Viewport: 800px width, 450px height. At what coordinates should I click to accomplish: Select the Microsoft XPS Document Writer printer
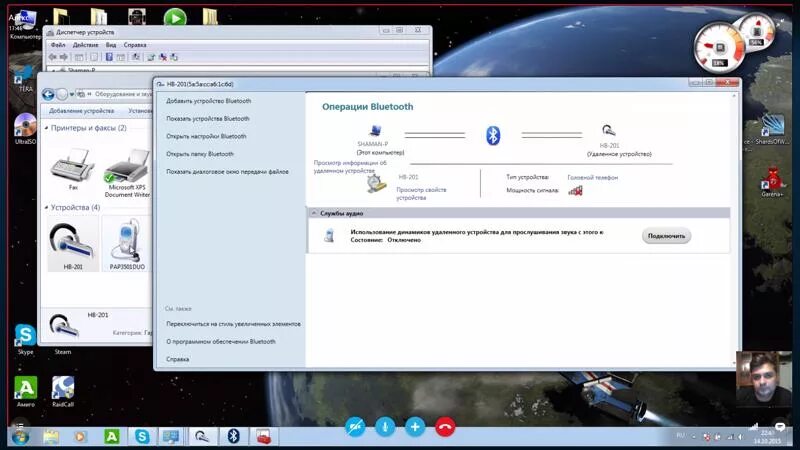tap(127, 172)
